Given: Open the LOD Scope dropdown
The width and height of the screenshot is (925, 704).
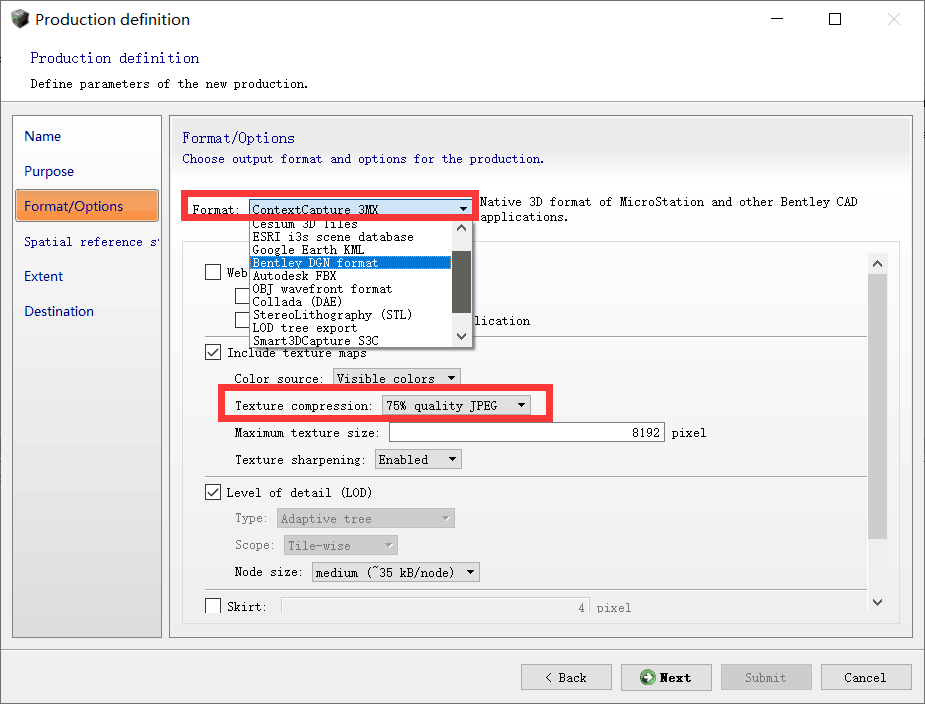Looking at the screenshot, I should [x=341, y=545].
